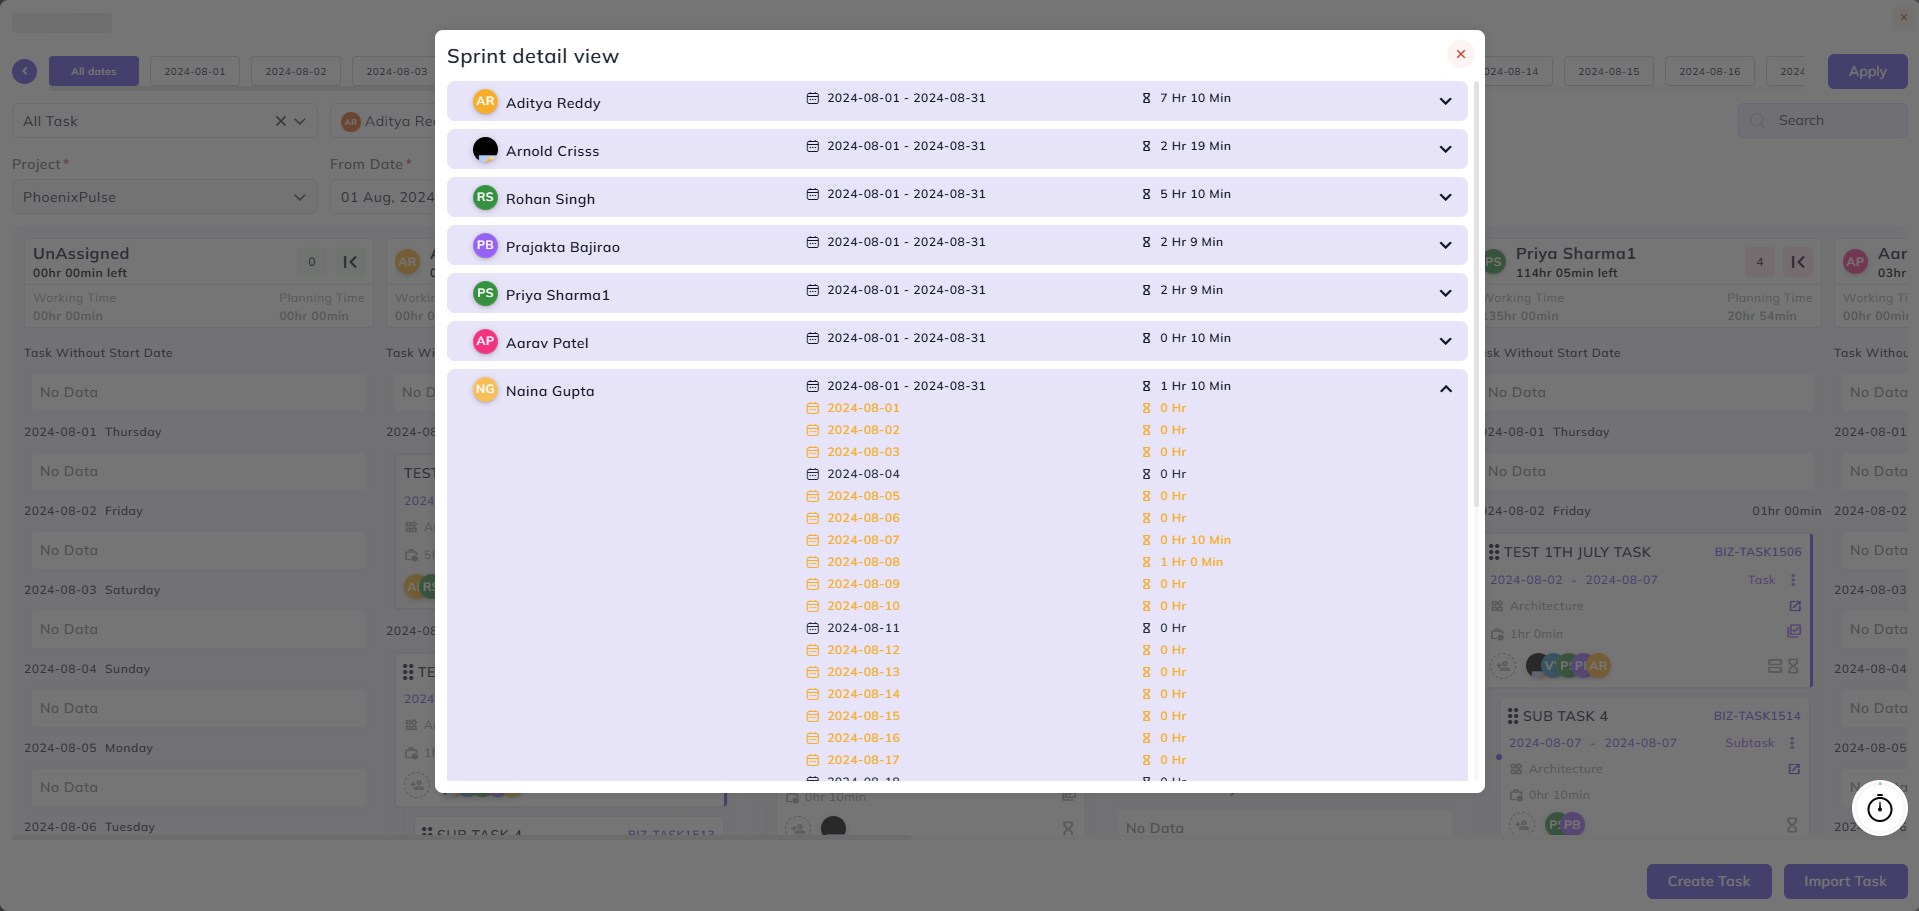Screen dimensions: 1919x911
Task: Click Rohan Singh RS avatar
Action: (485, 197)
